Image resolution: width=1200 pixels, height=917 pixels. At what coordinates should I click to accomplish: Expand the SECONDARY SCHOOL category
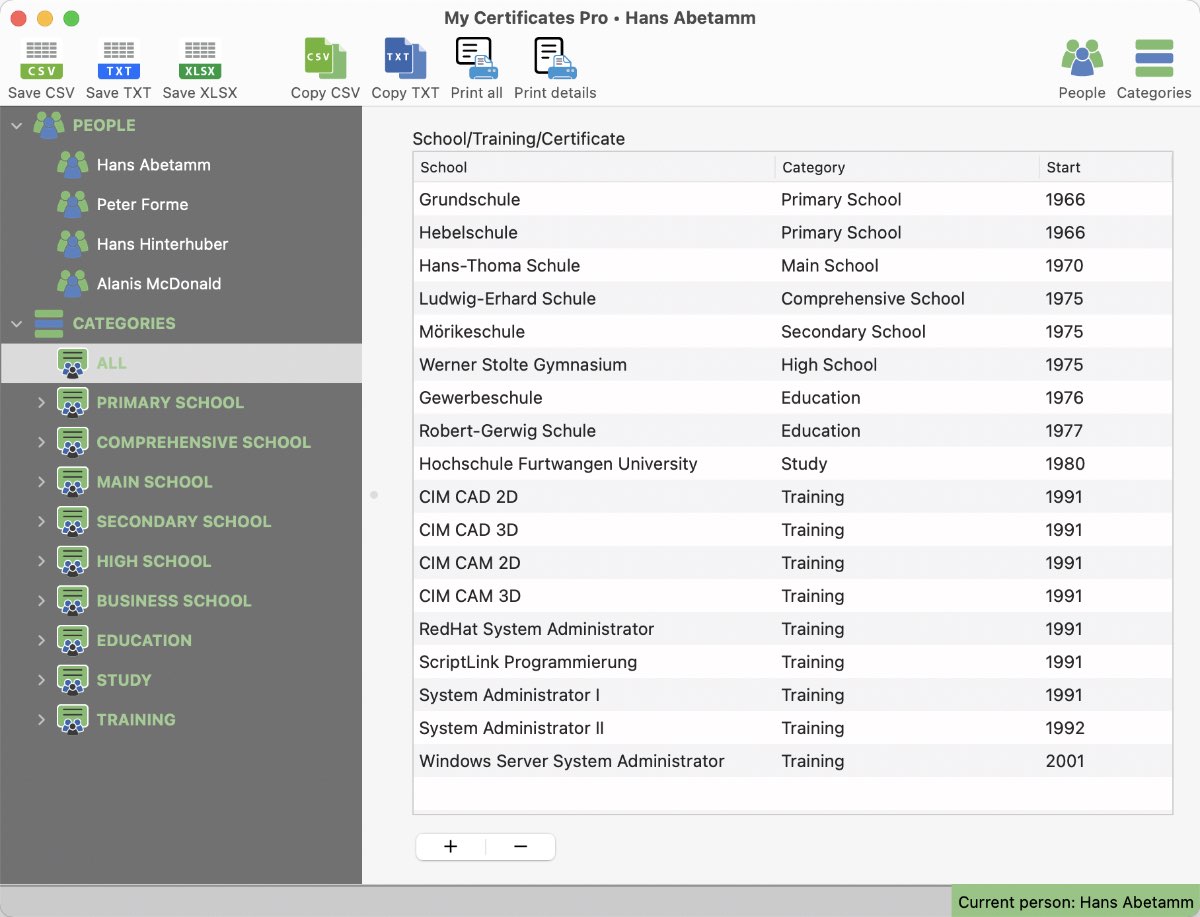[41, 521]
